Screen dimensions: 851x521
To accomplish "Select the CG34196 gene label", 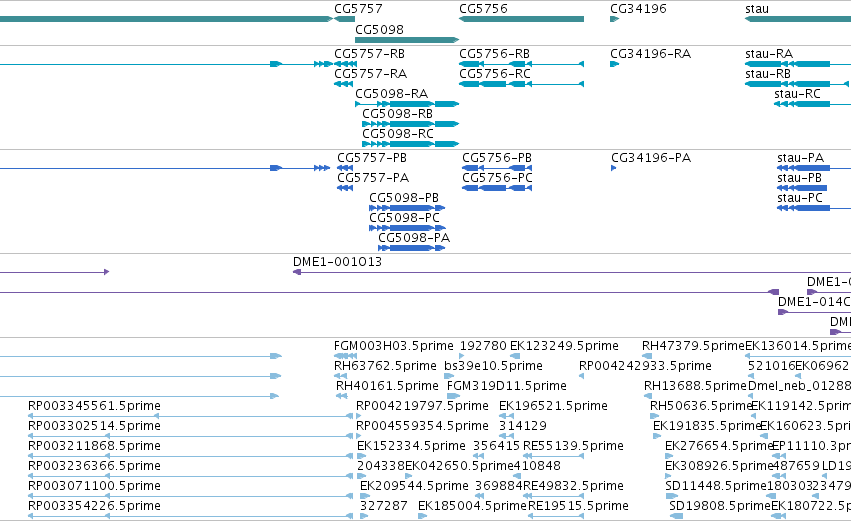I will [638, 9].
